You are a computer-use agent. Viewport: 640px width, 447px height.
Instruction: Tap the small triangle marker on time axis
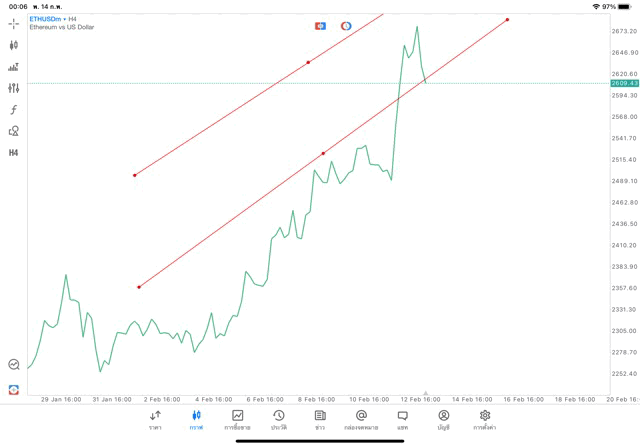[426, 393]
